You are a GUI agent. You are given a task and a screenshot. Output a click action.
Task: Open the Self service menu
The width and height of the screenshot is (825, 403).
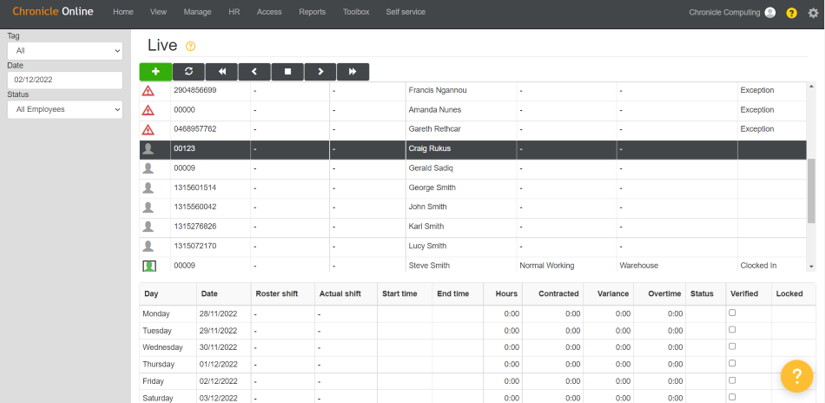coord(403,12)
